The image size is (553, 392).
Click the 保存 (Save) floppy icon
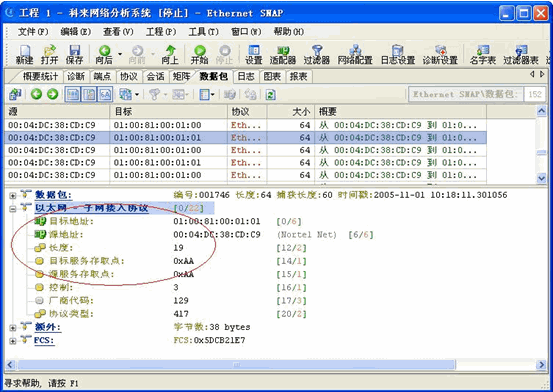click(x=74, y=54)
